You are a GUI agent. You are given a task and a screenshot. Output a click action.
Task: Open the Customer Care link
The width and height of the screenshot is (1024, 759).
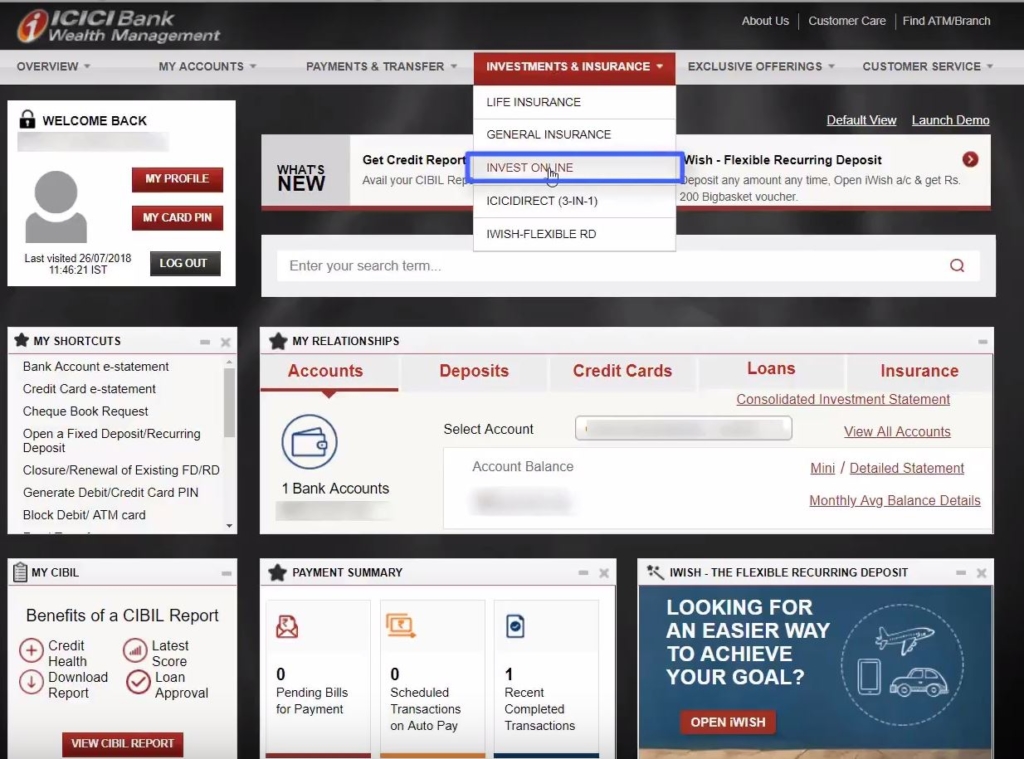pyautogui.click(x=847, y=21)
